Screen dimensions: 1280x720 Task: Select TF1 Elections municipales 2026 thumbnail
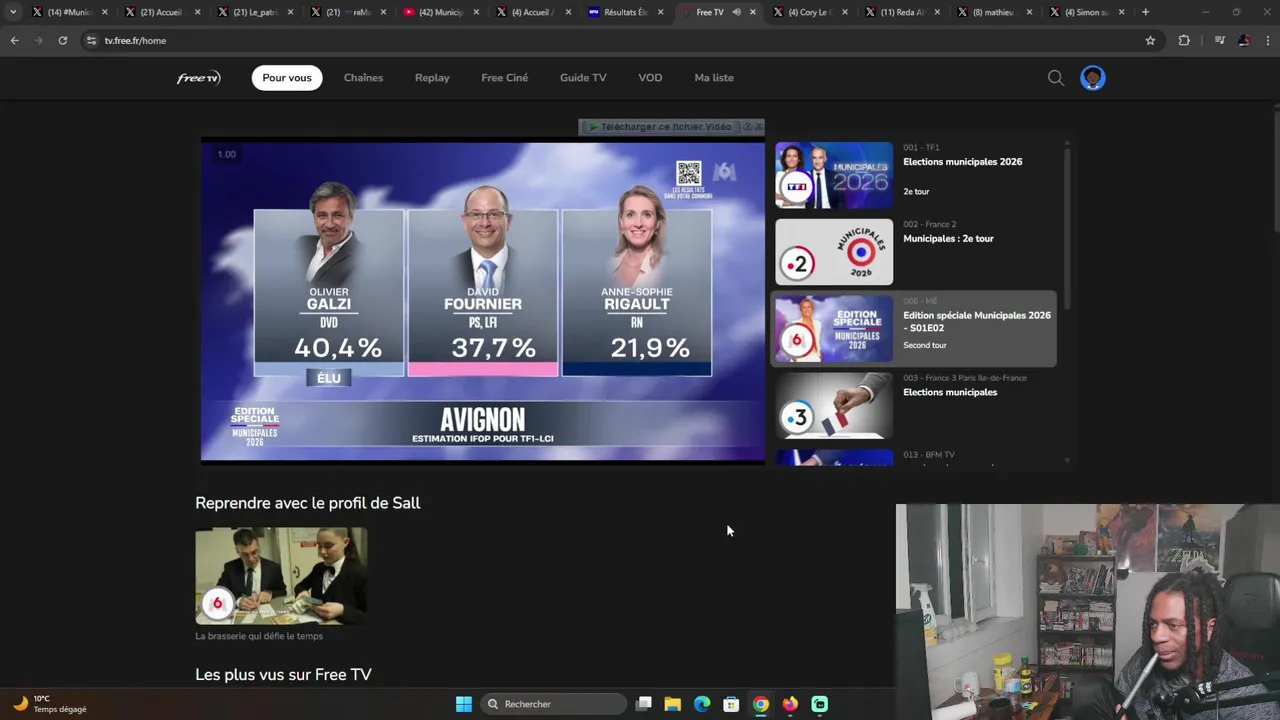[x=834, y=175]
